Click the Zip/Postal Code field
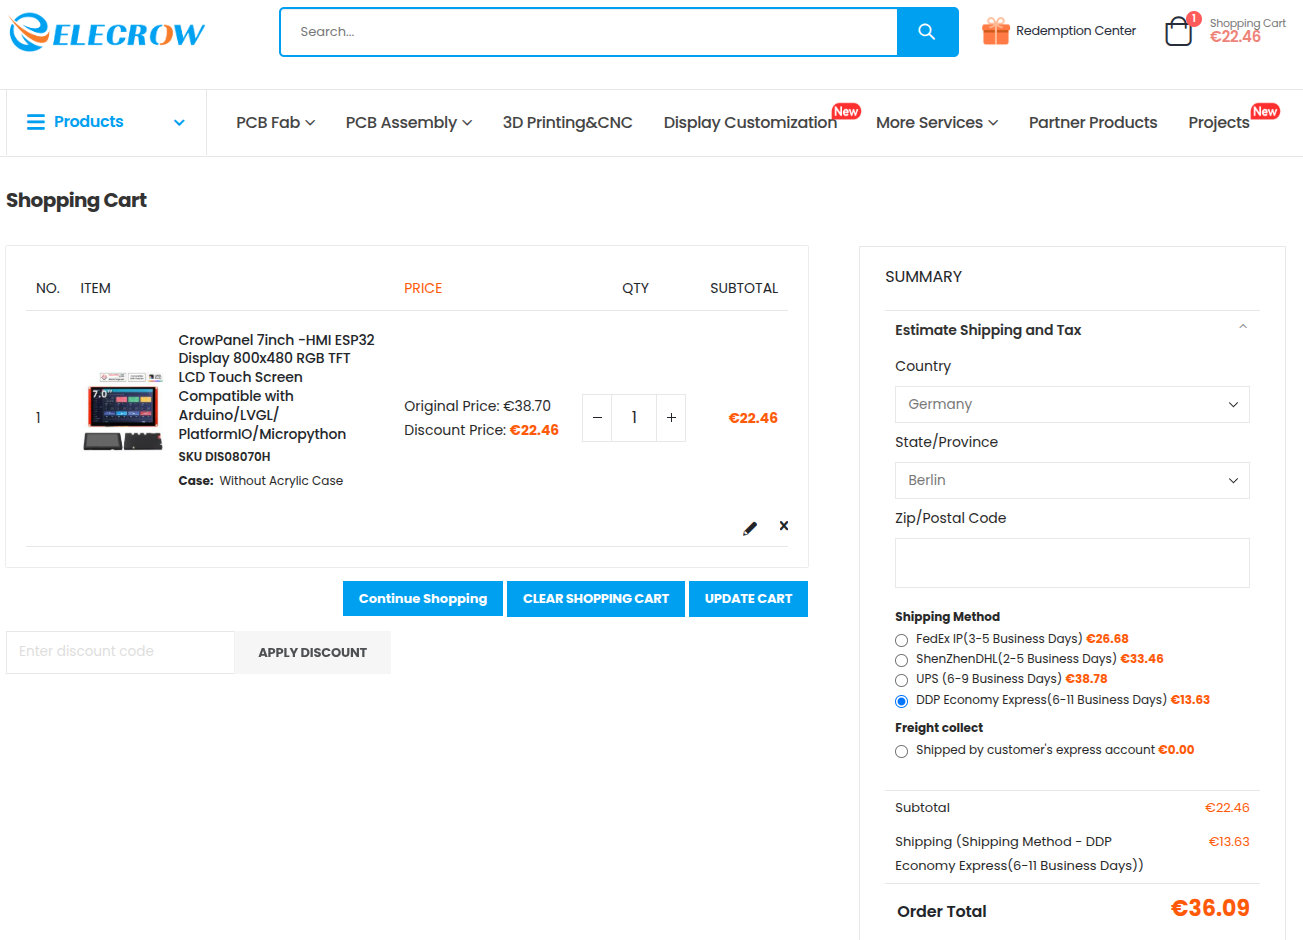Screen dimensions: 1303x940 click(x=1072, y=563)
